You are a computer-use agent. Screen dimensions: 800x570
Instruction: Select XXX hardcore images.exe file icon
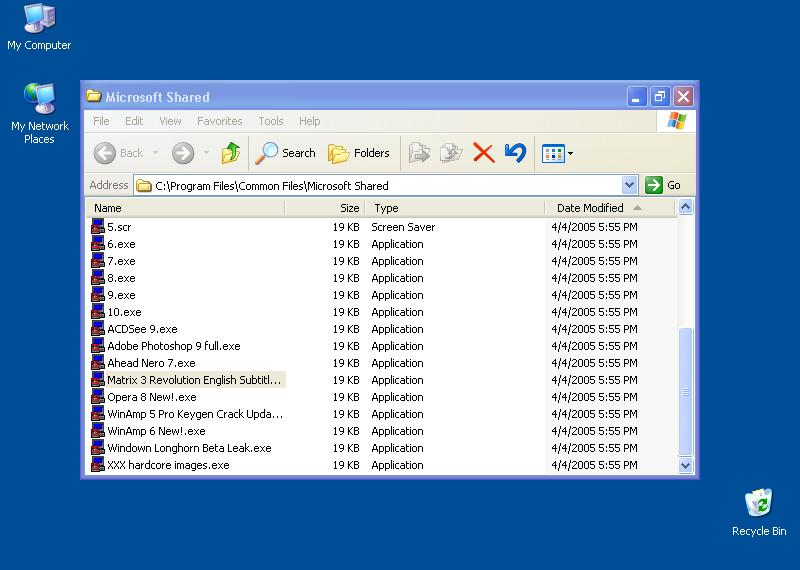coord(98,465)
